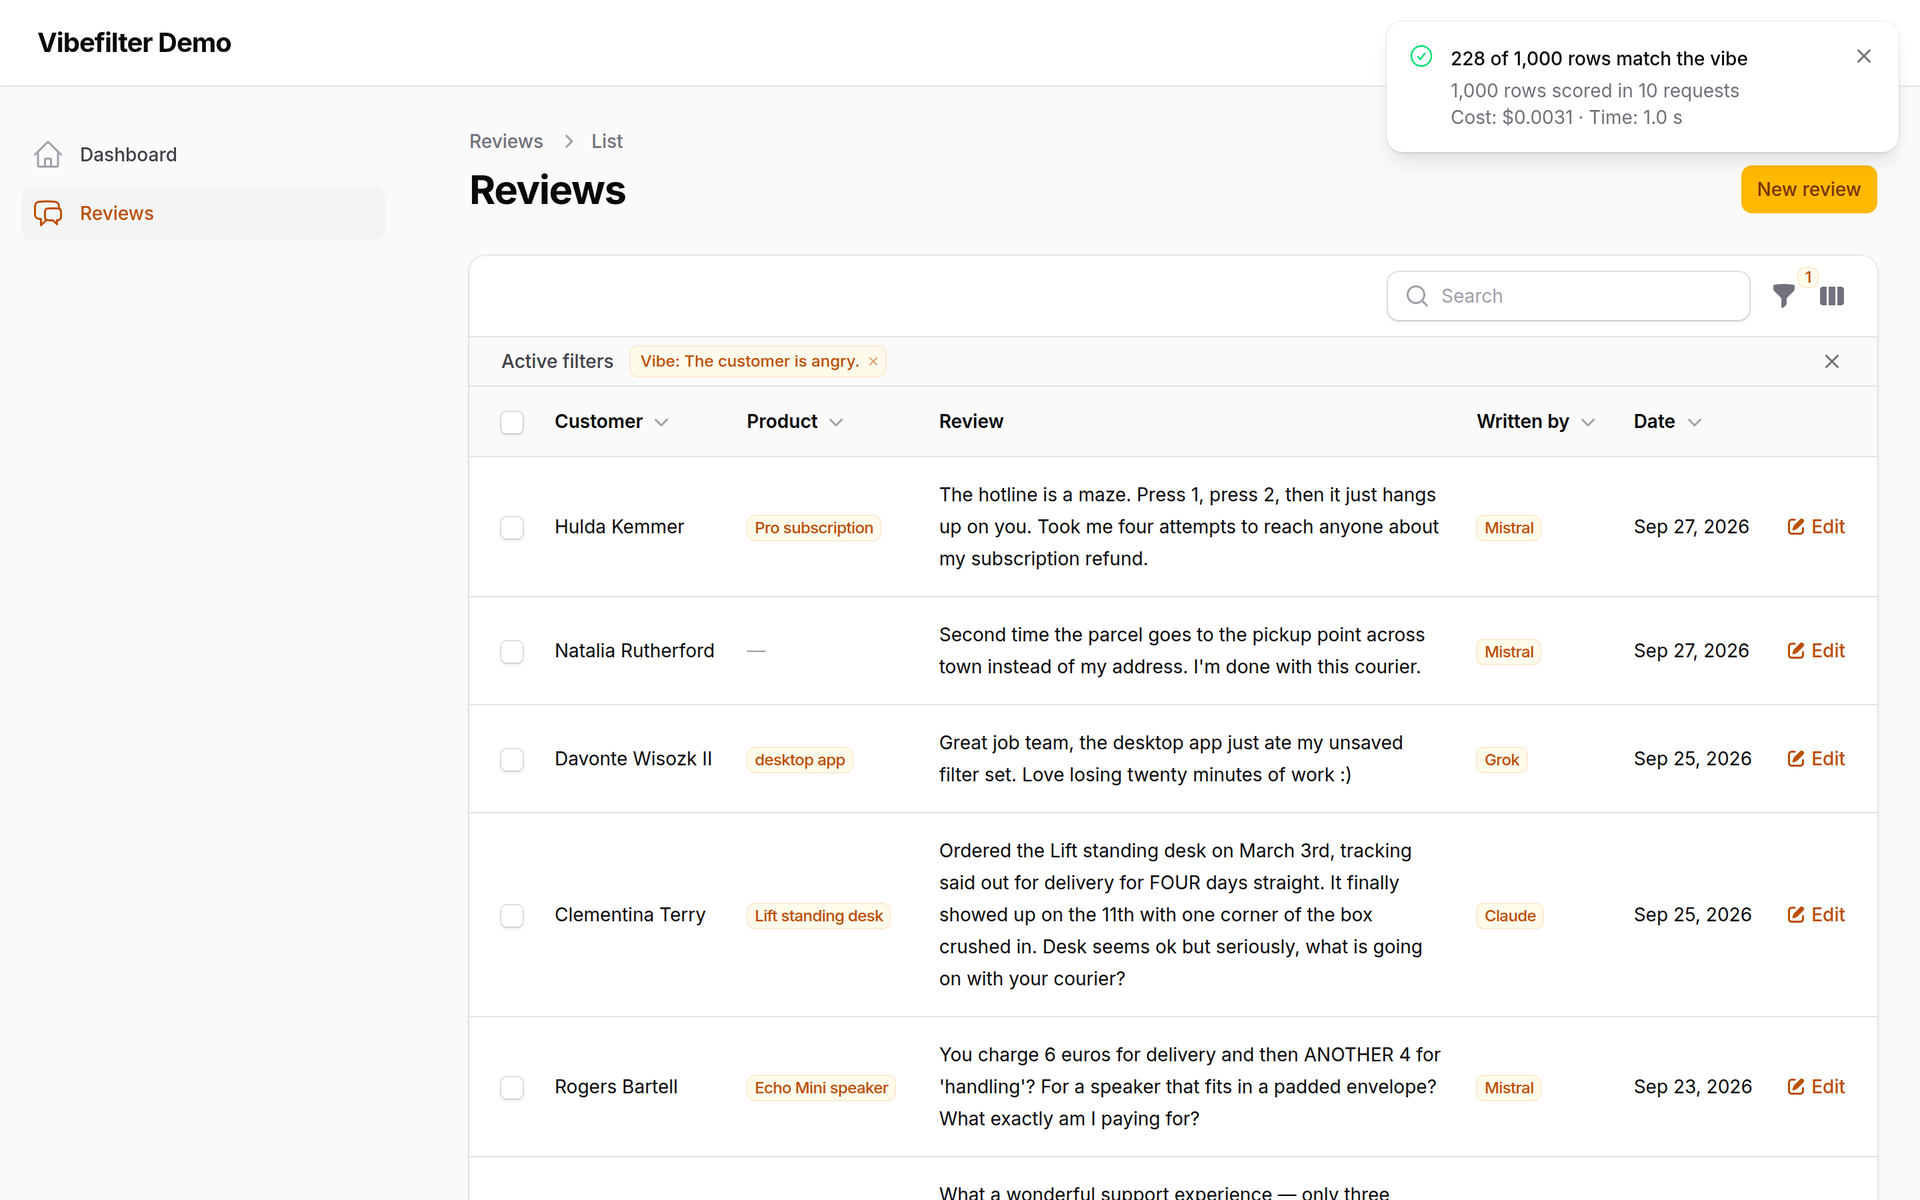Edit Hulda Kemmer's review
1920x1200 pixels.
point(1816,527)
